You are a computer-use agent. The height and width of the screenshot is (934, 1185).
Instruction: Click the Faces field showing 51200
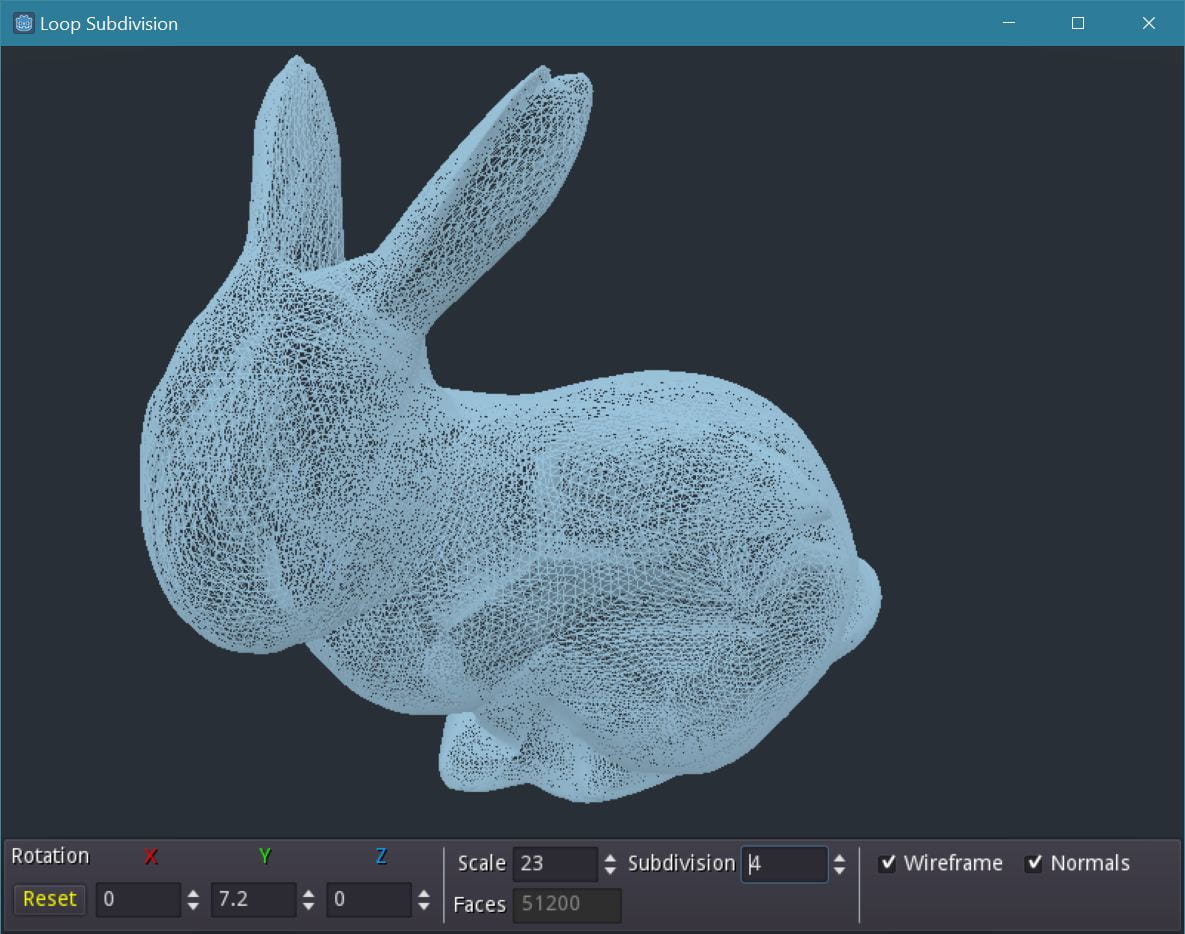click(x=568, y=905)
